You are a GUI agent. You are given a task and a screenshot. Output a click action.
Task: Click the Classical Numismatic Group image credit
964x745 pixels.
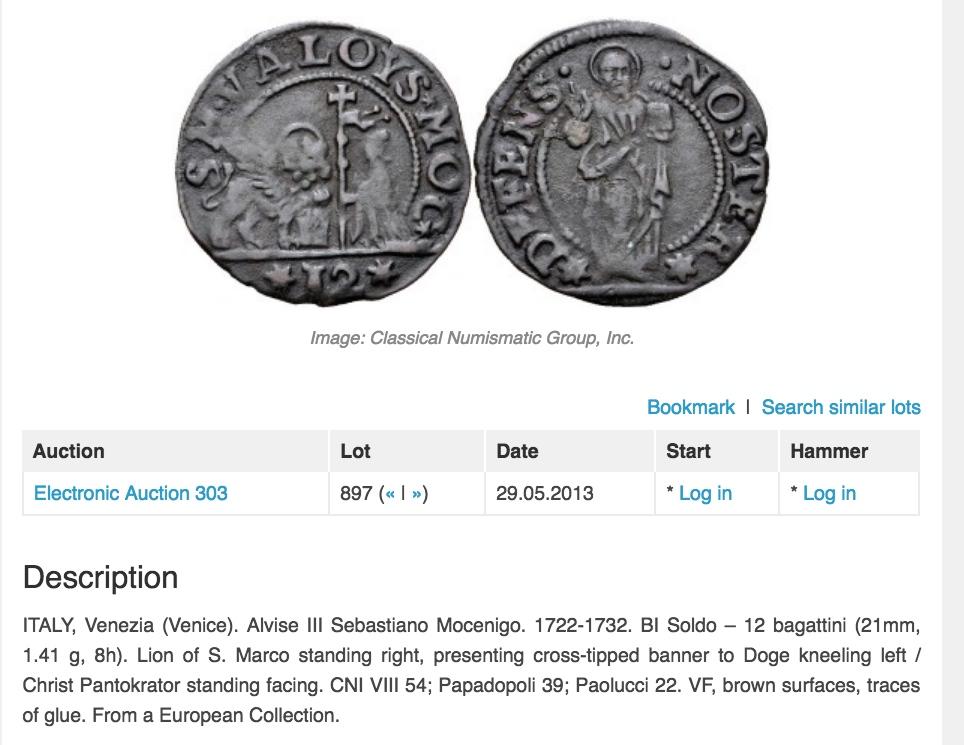[472, 338]
